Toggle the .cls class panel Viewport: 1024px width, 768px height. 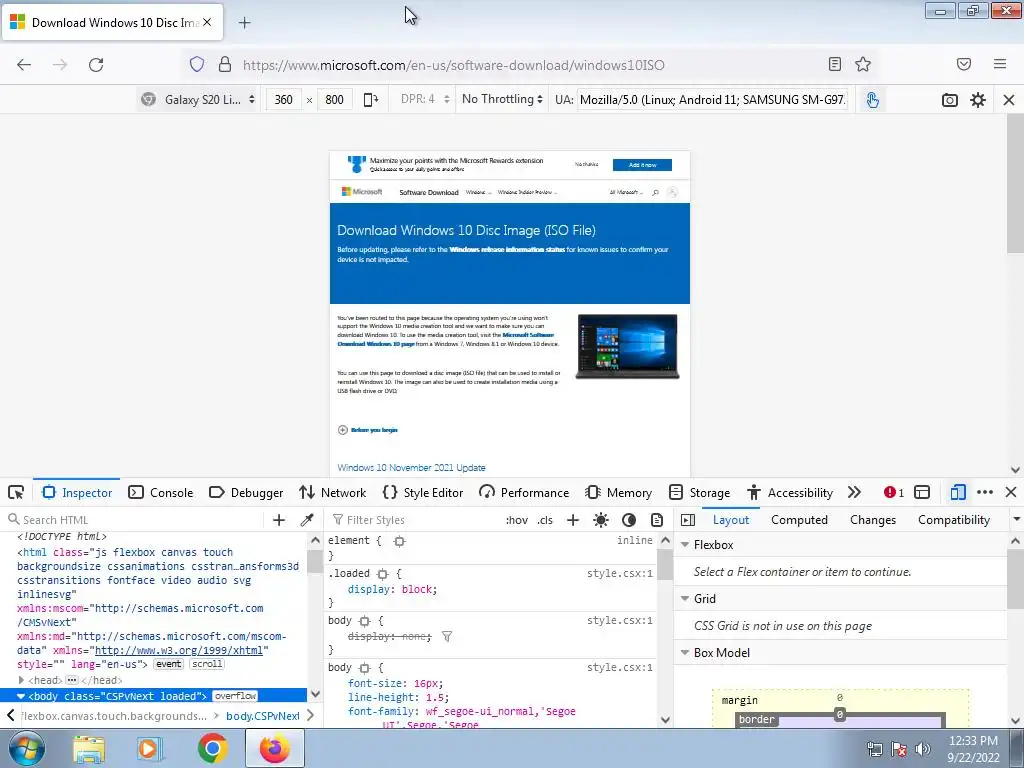pos(545,520)
